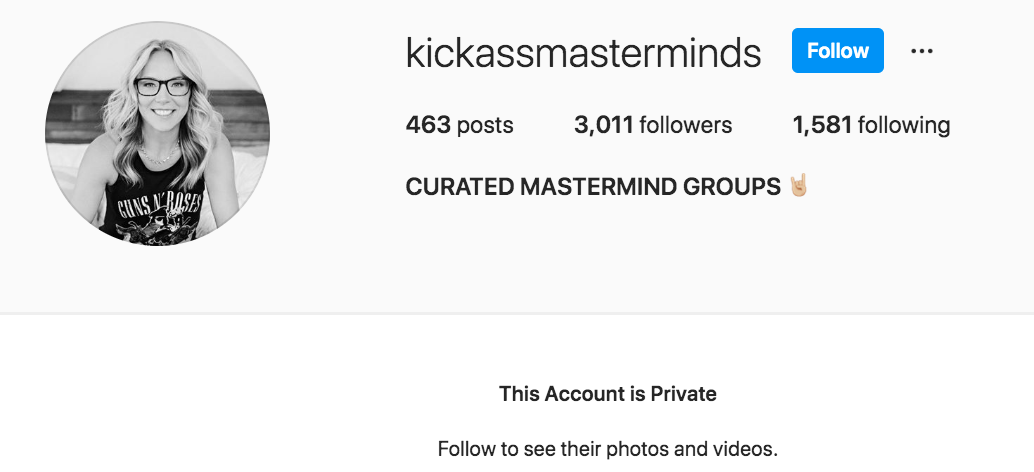This screenshot has height=472, width=1034.
Task: Click the CURATED MASTERMIND GROUPS bio text
Action: [592, 187]
